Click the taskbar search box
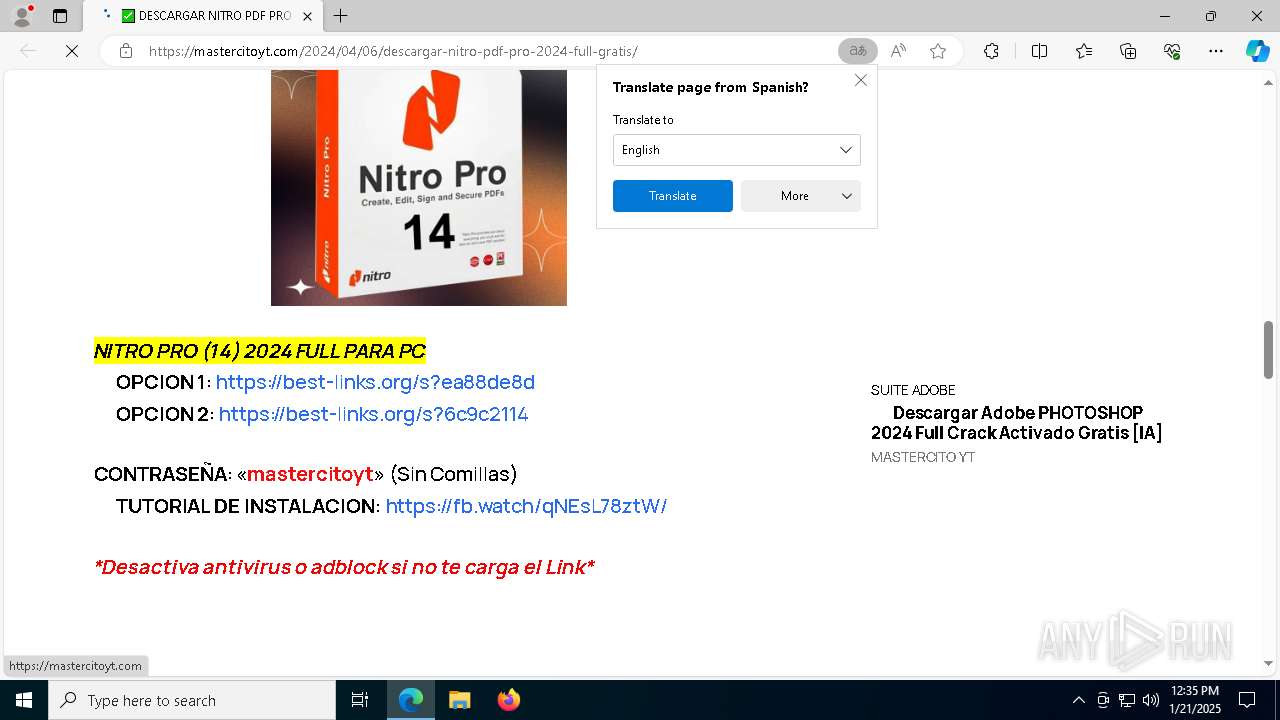Image resolution: width=1280 pixels, height=720 pixels. pos(192,700)
